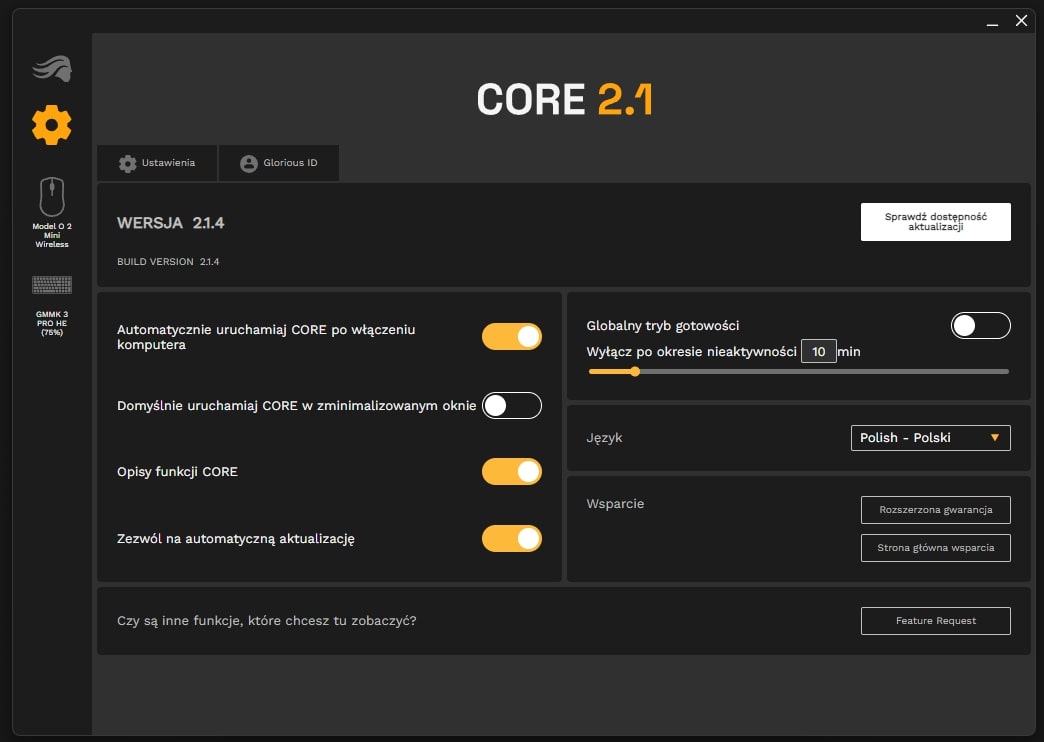Click the Glorious logo in the sidebar
The image size is (1044, 742).
52,69
